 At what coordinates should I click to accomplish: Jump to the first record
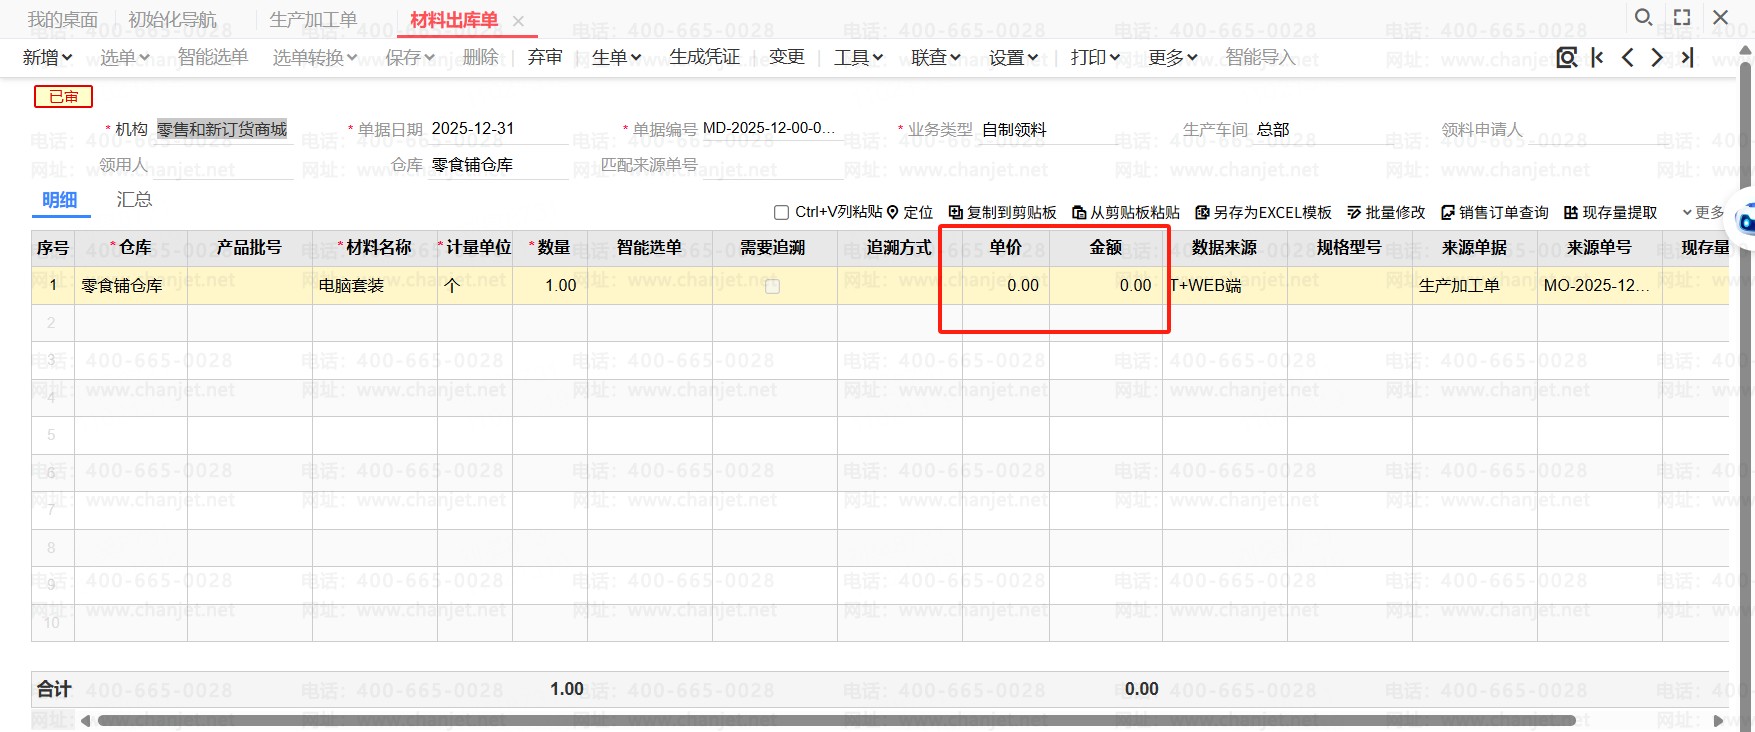(1598, 57)
